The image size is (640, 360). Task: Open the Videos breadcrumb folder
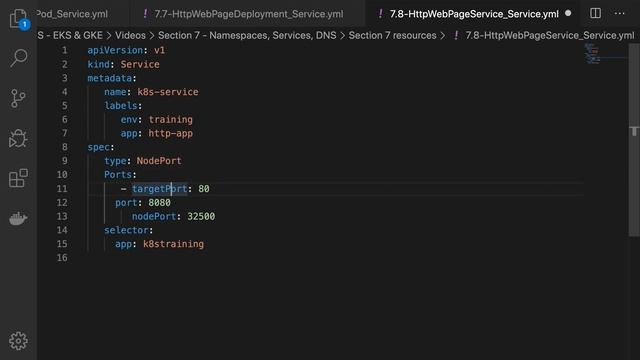[x=130, y=36]
